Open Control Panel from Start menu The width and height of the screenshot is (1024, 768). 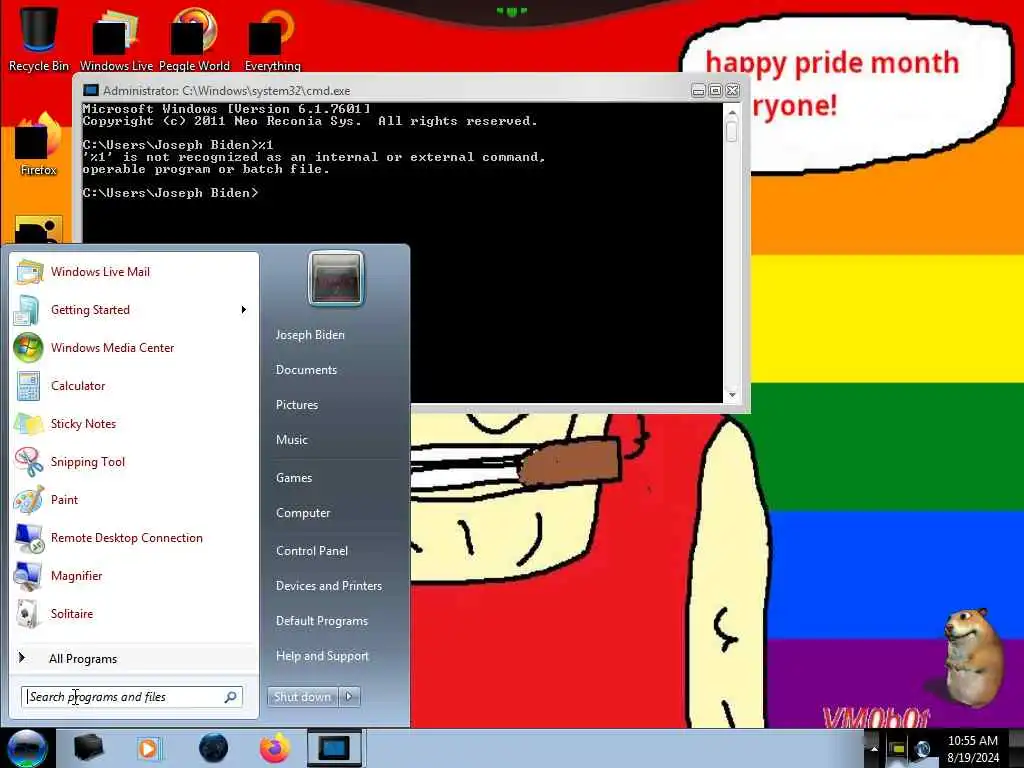[312, 551]
